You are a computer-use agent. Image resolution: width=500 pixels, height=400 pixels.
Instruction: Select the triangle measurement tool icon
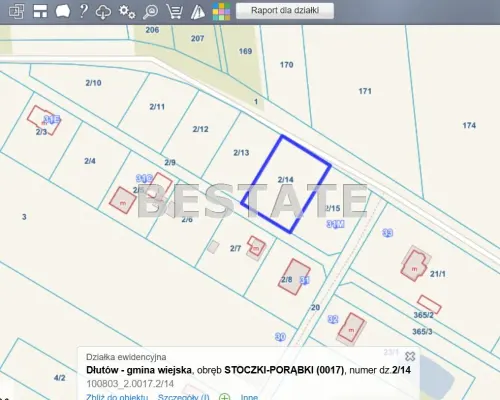(x=198, y=12)
